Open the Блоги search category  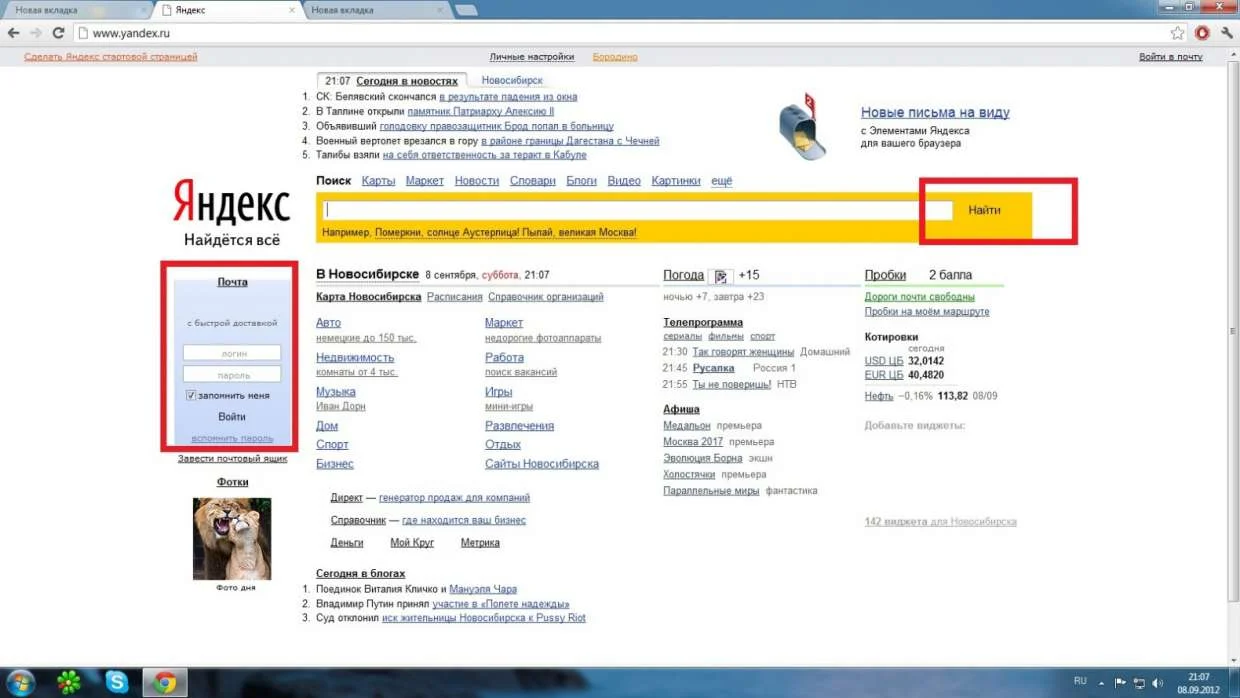581,181
